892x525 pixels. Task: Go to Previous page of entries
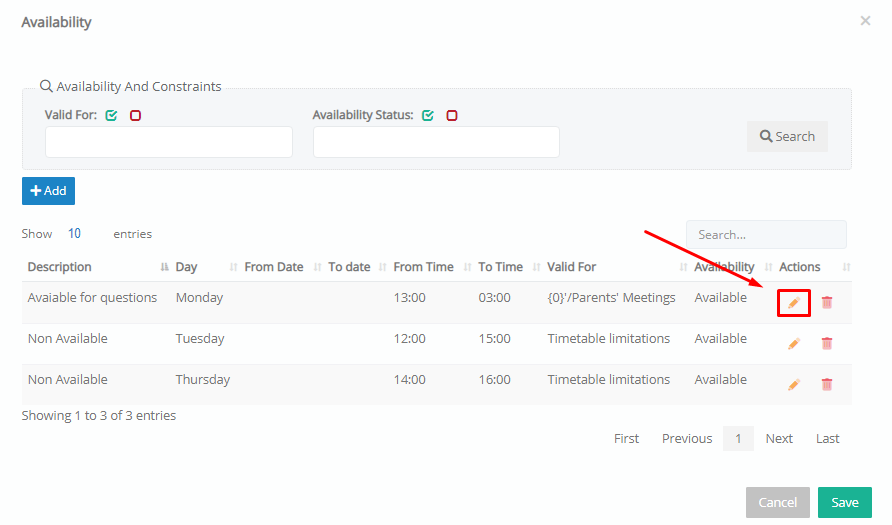[687, 439]
